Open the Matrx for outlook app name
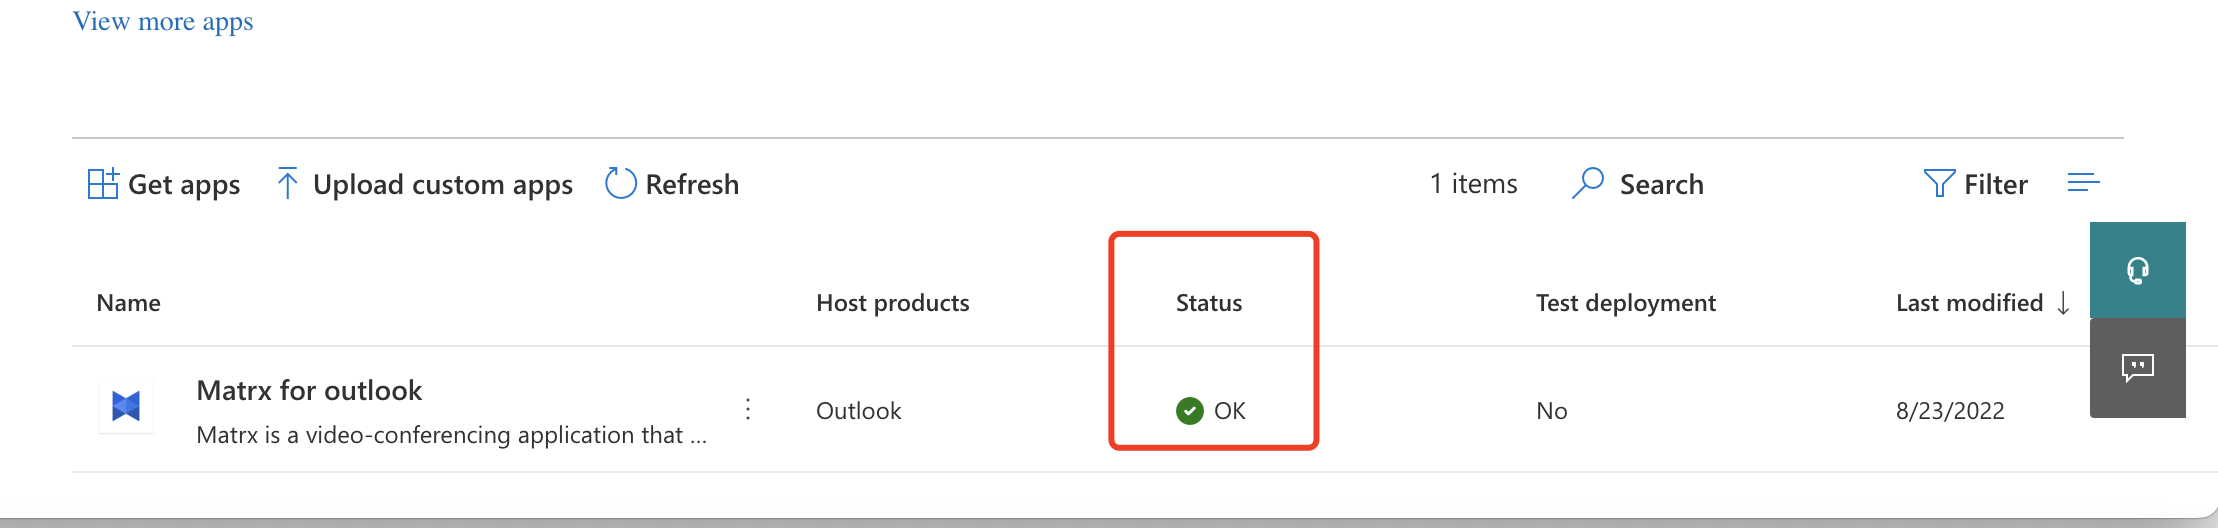 (309, 390)
